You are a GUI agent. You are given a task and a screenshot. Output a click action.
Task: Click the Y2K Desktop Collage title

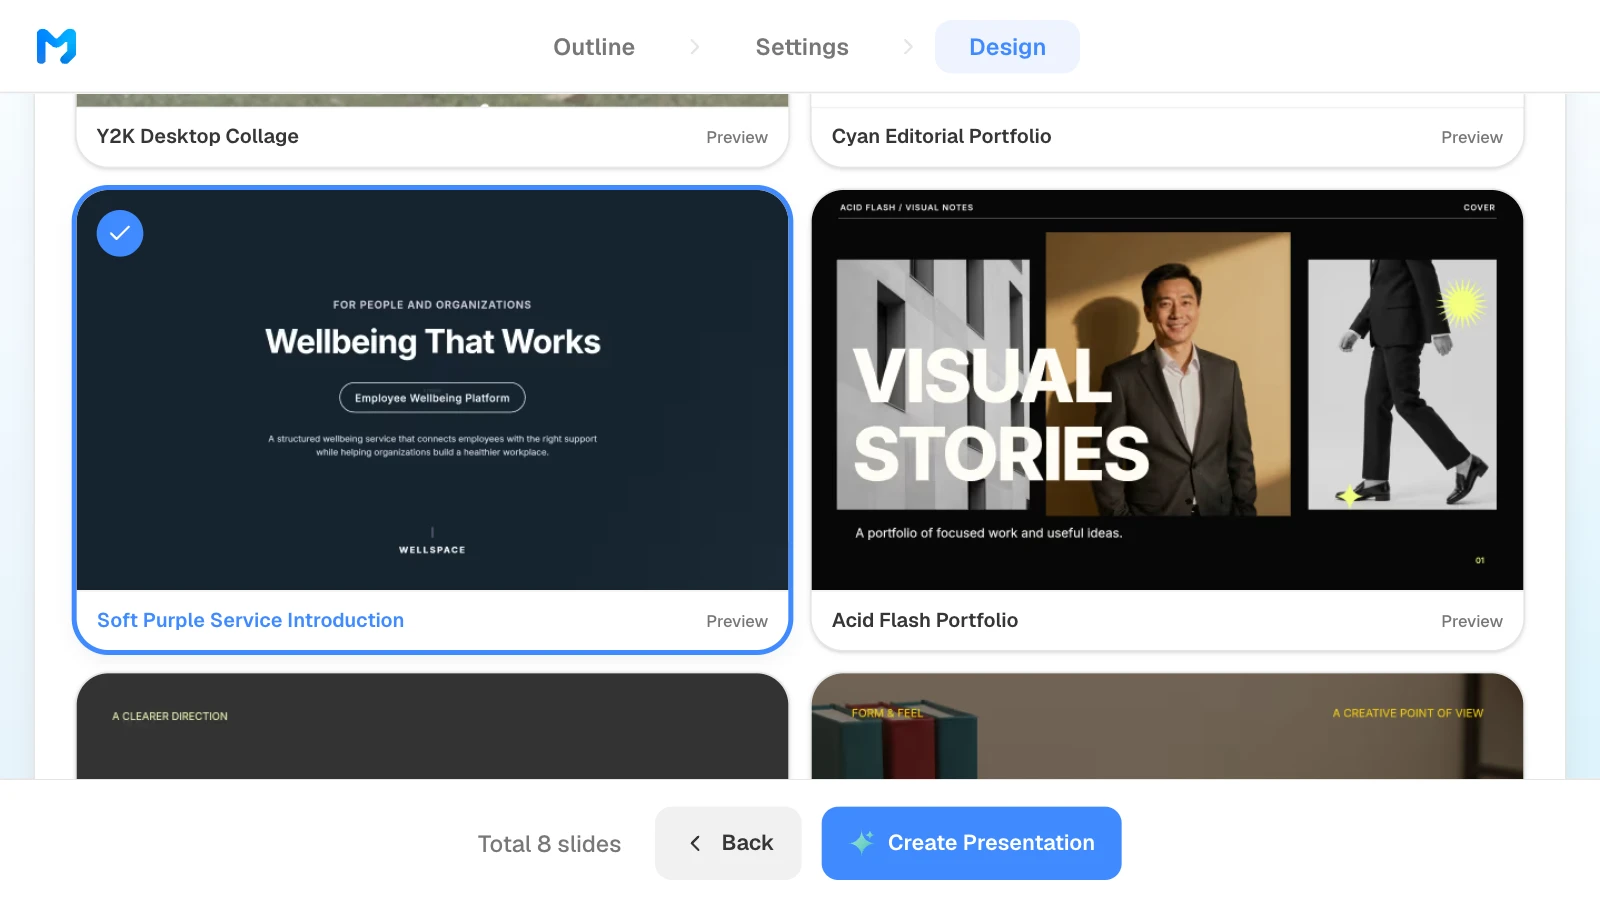[197, 136]
